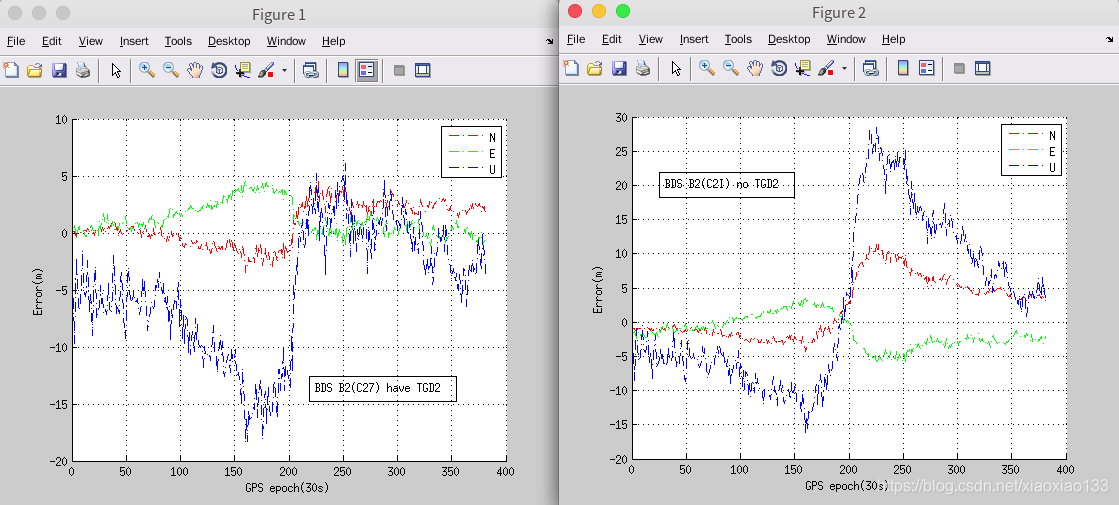Show Plot Tools and dock Figure 1
The height and width of the screenshot is (505, 1119).
(x=423, y=70)
